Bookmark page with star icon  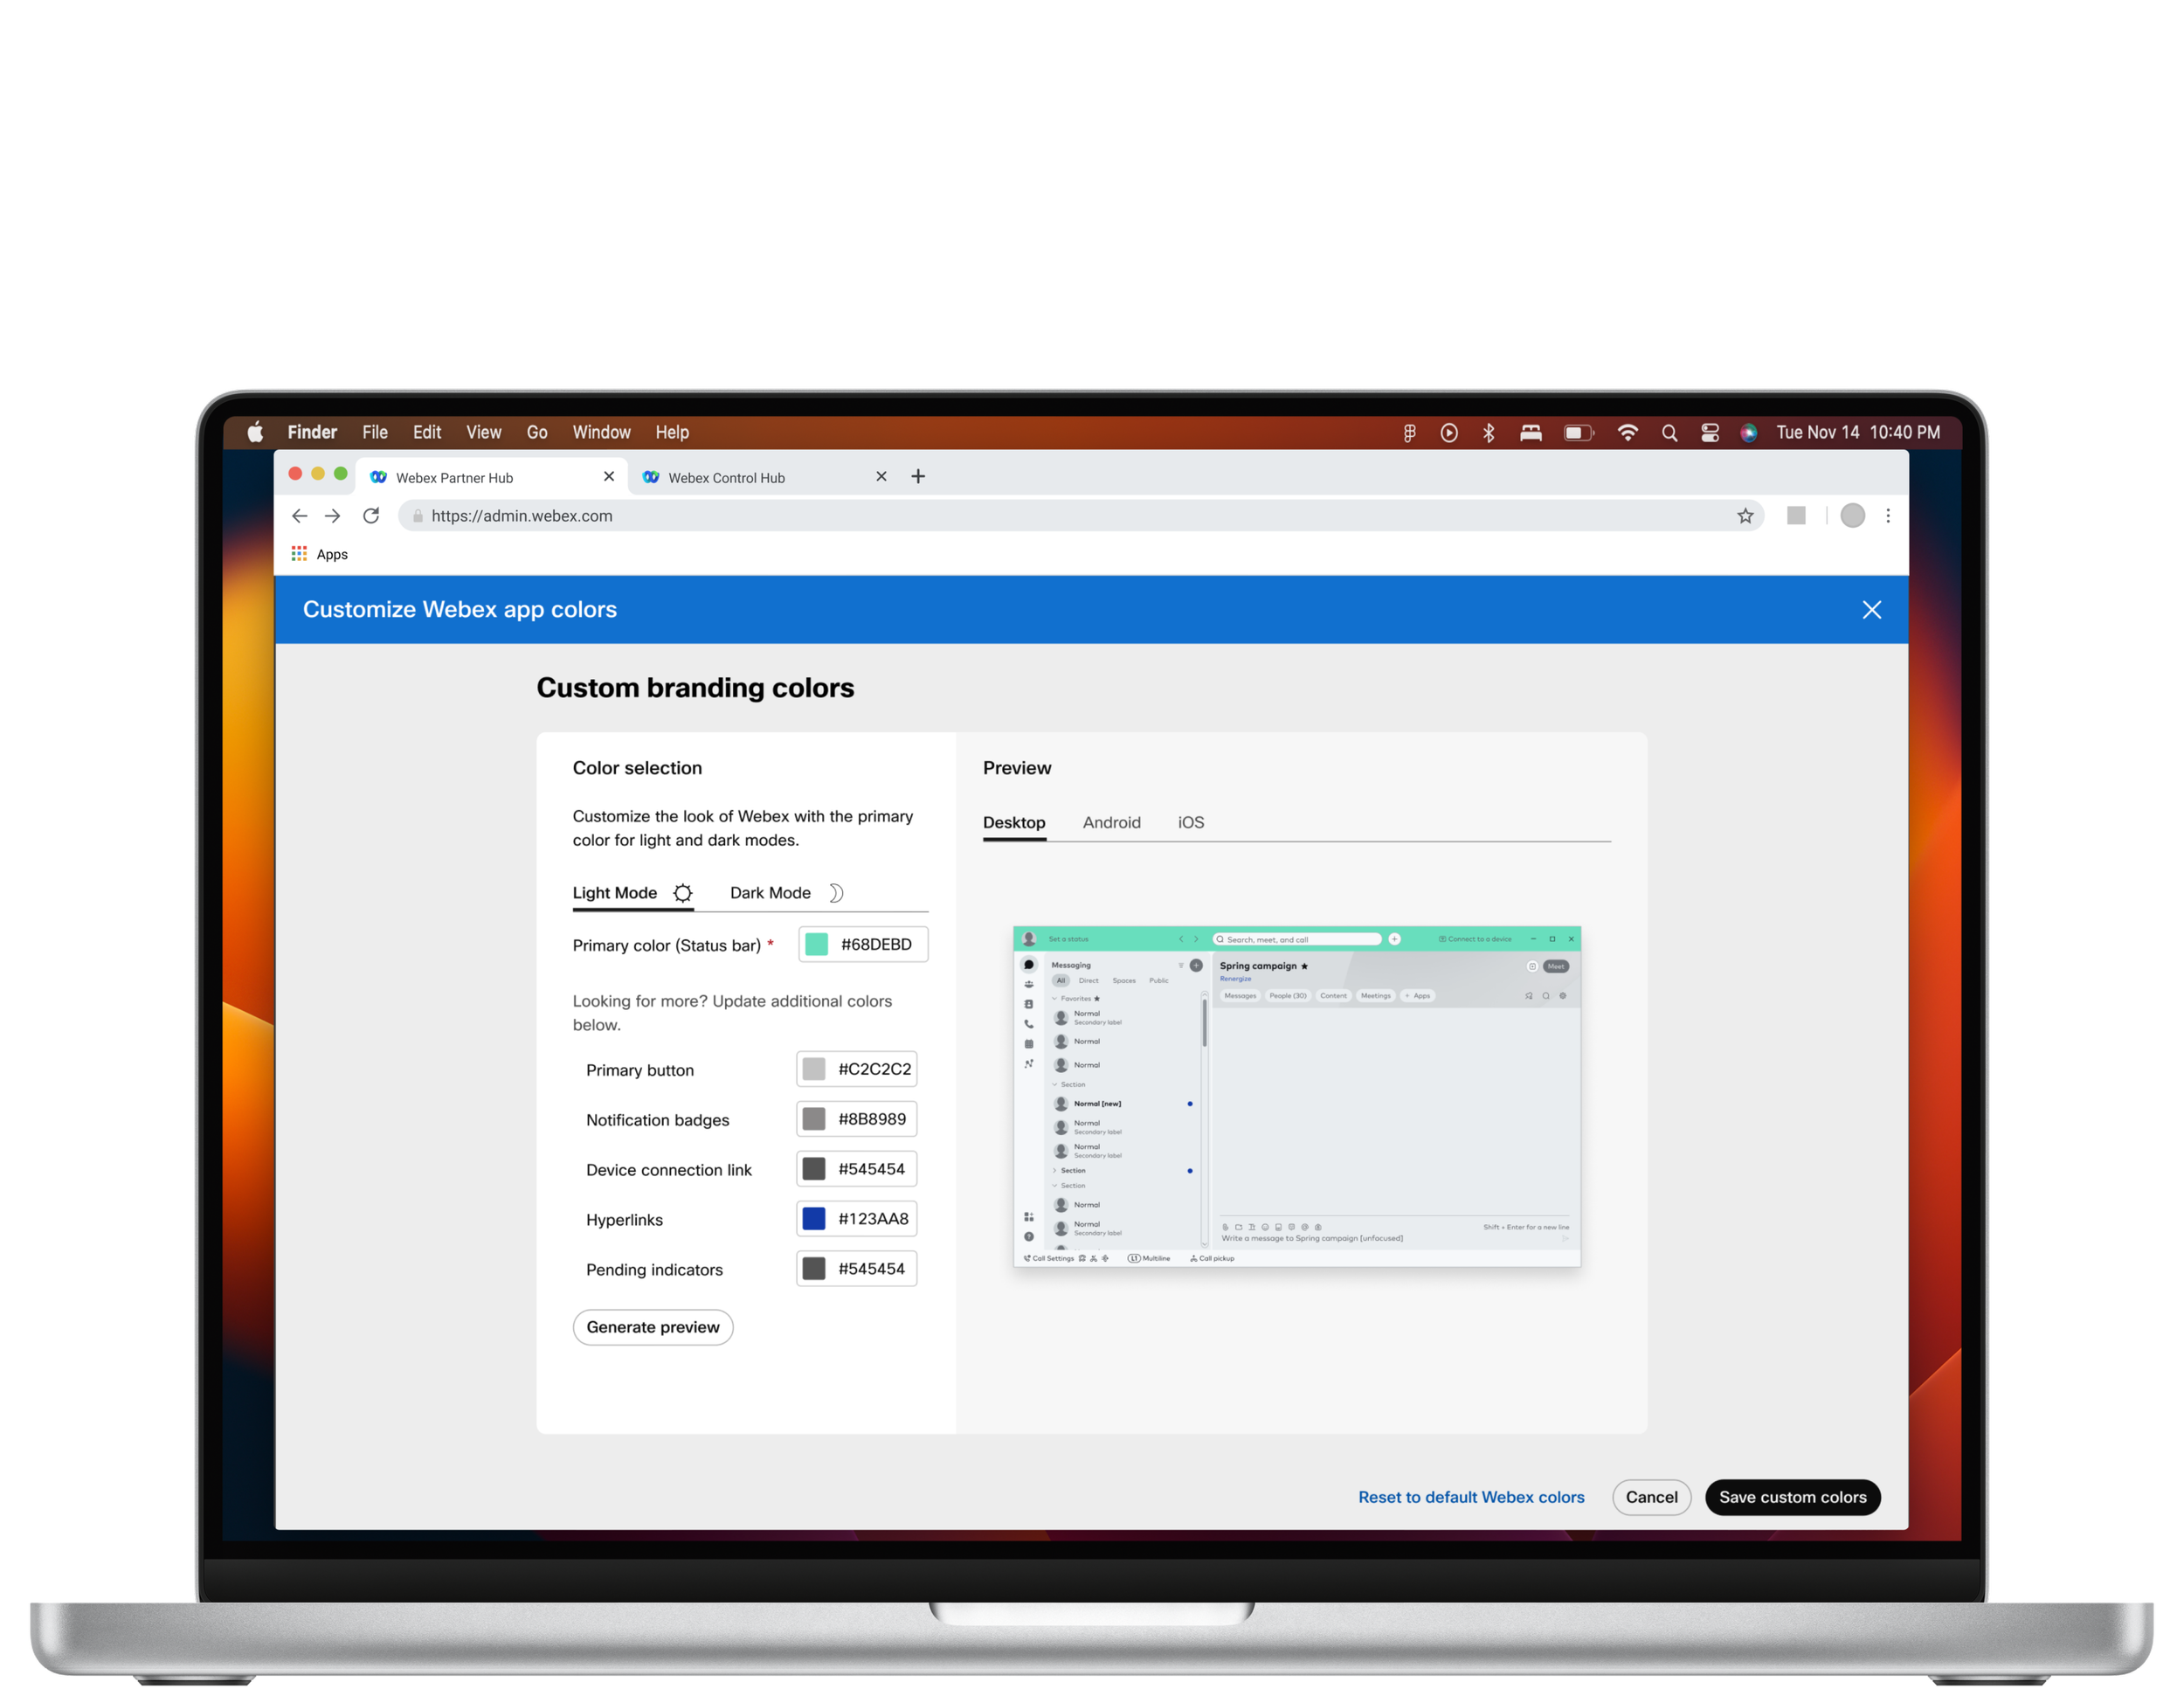[x=1745, y=516]
